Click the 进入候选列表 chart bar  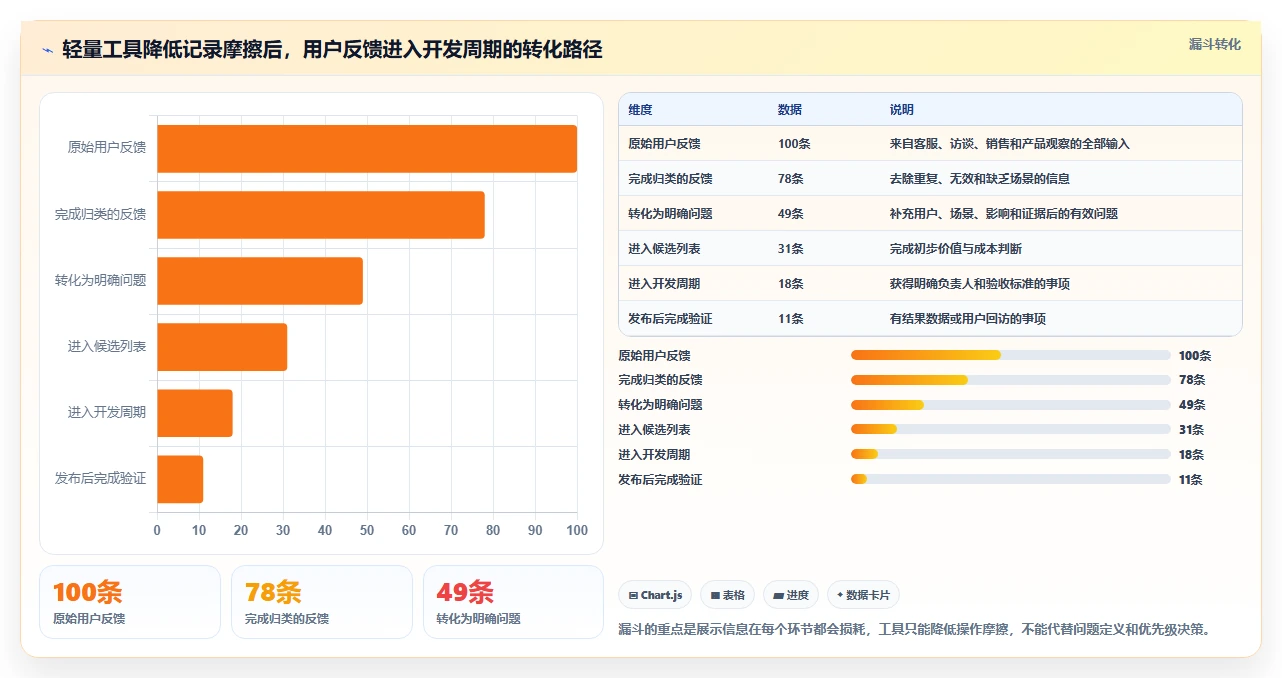click(x=222, y=347)
